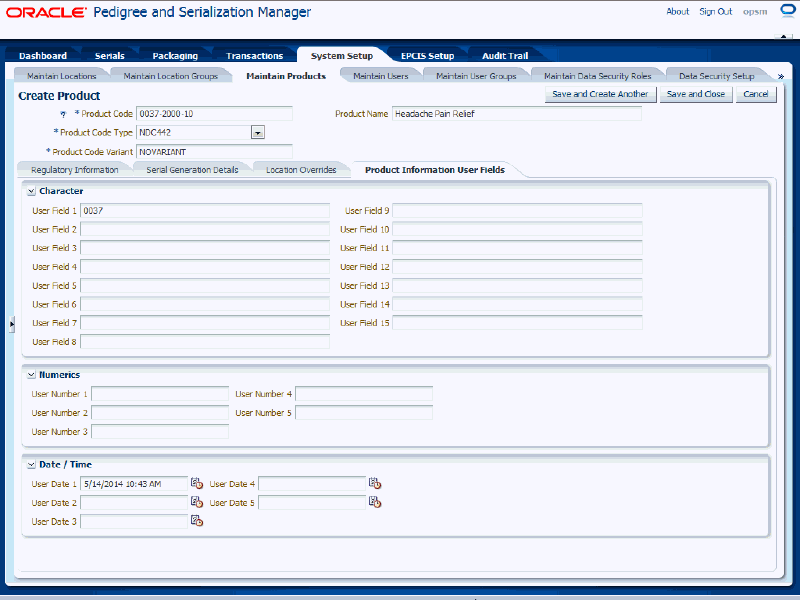Click the User Date 3 input field
Screen dimensions: 800x600
point(134,521)
